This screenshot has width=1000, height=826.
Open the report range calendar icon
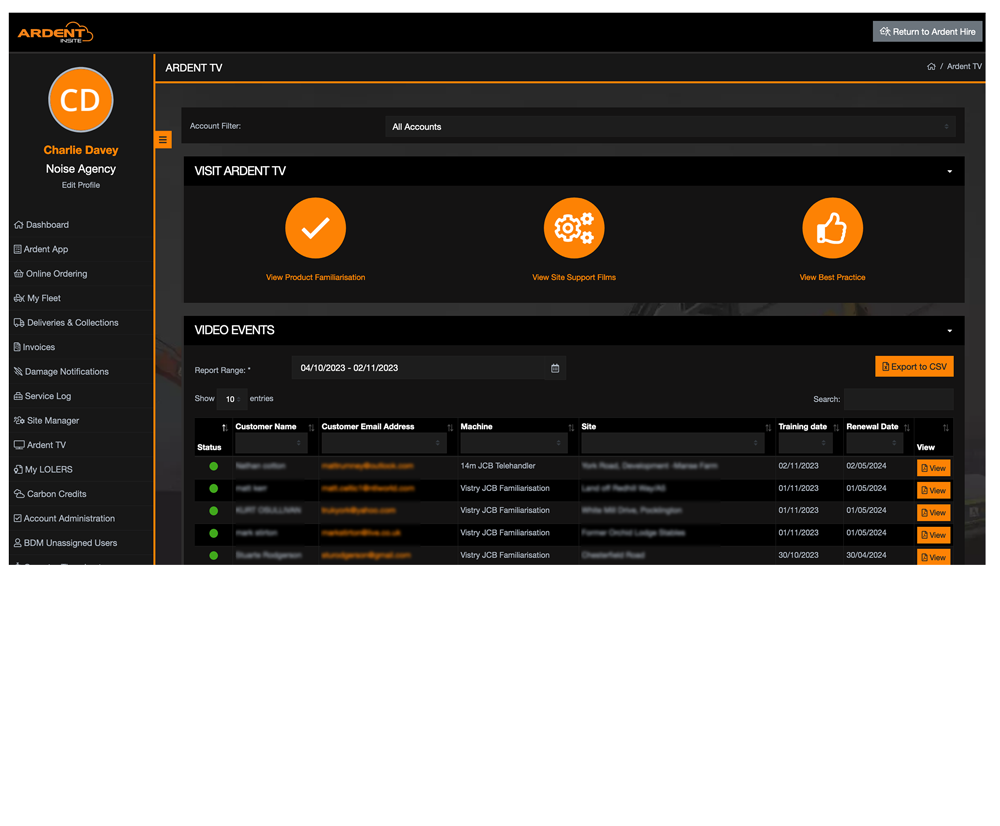[x=555, y=368]
